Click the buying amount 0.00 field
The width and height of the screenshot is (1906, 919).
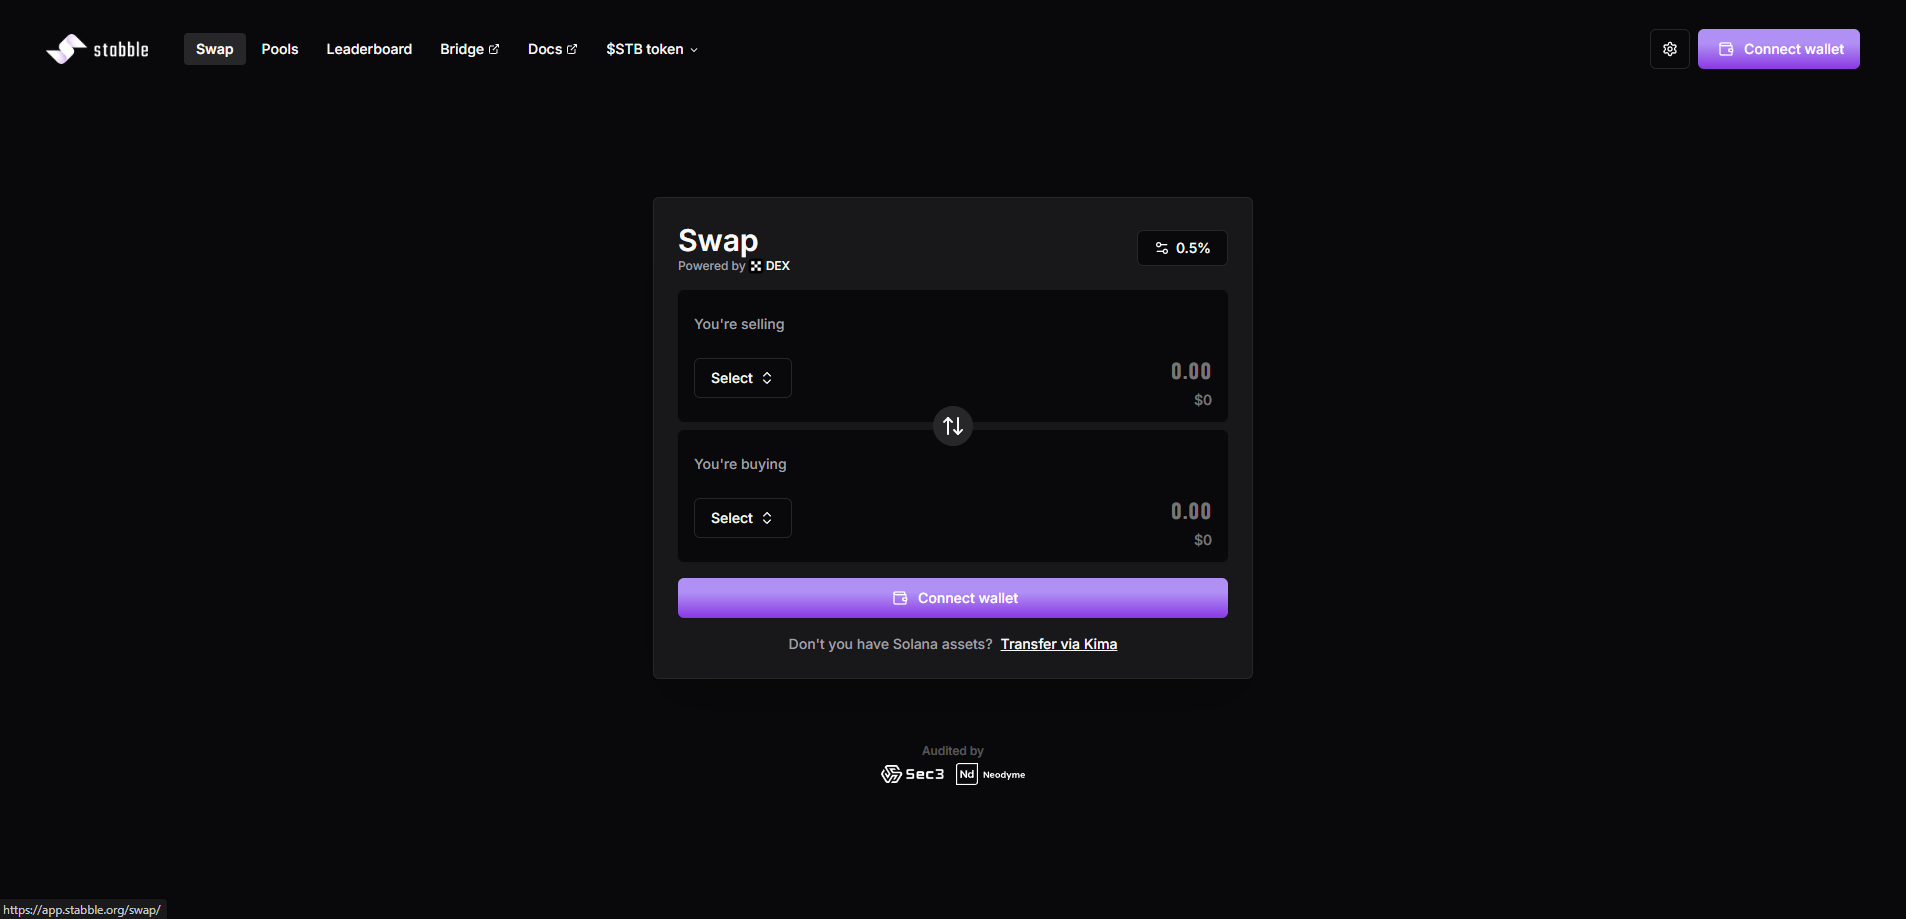click(1190, 511)
